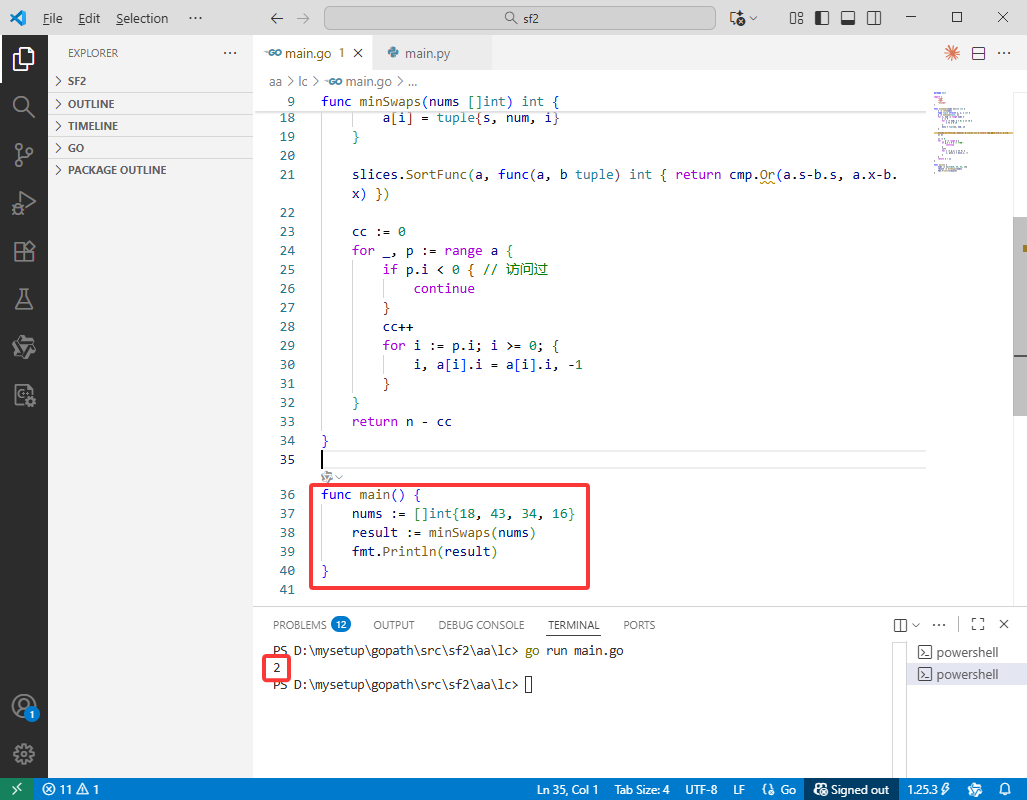Open the Edit menu
1027x800 pixels.
point(89,18)
